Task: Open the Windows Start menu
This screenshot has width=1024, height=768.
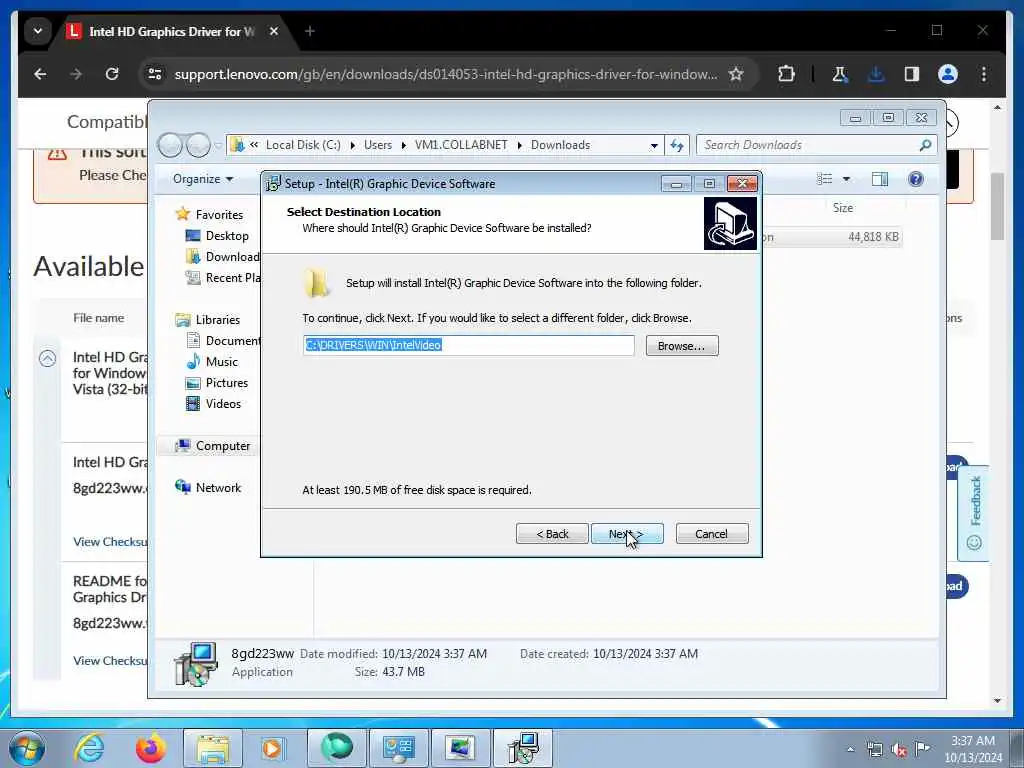Action: (27, 748)
